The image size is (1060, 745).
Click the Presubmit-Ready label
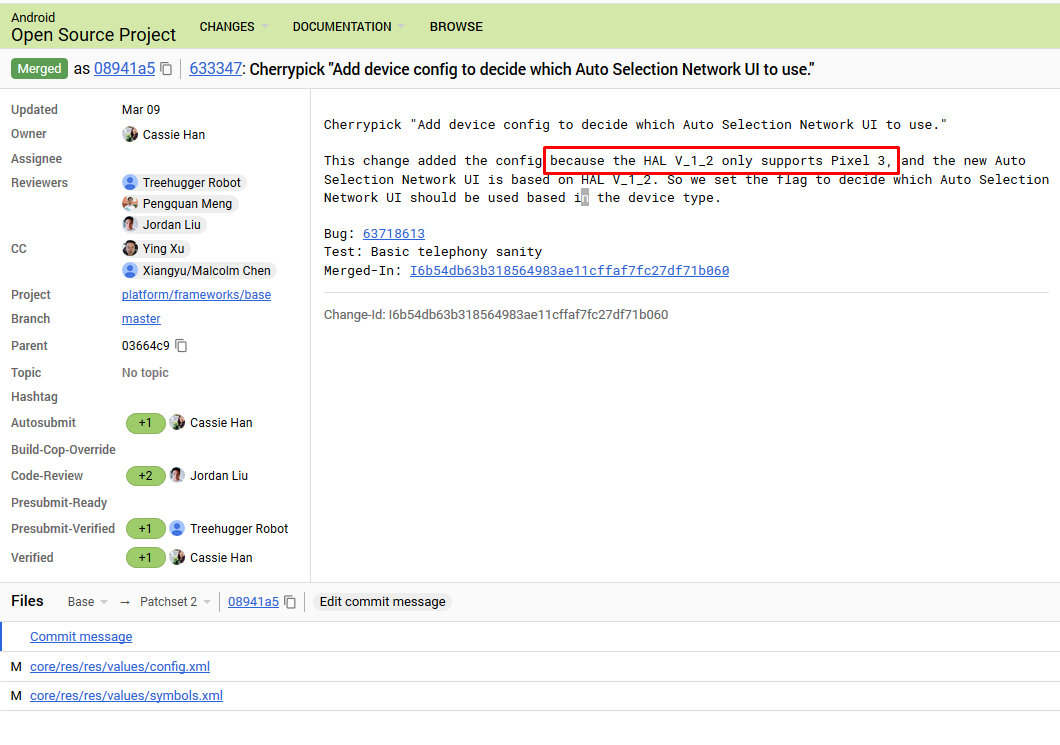pyautogui.click(x=59, y=502)
